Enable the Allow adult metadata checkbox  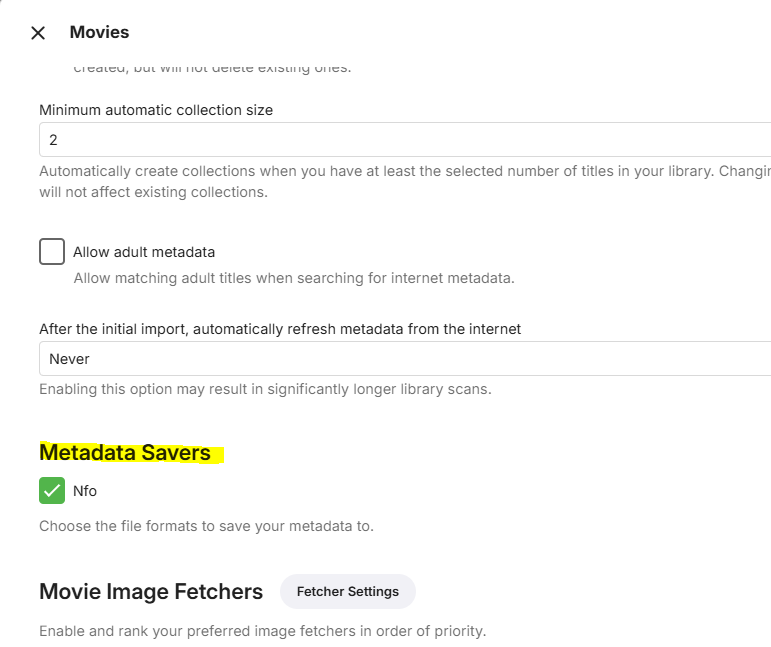(x=52, y=252)
